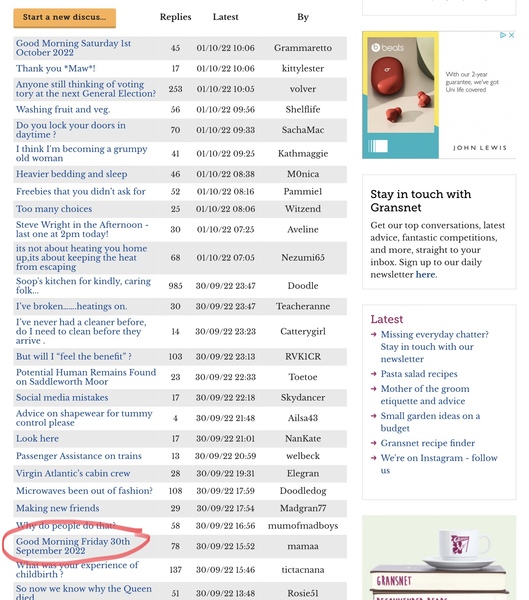This screenshot has width=529, height=600.
Task: Click the red earbuds advert image
Action: point(400,85)
